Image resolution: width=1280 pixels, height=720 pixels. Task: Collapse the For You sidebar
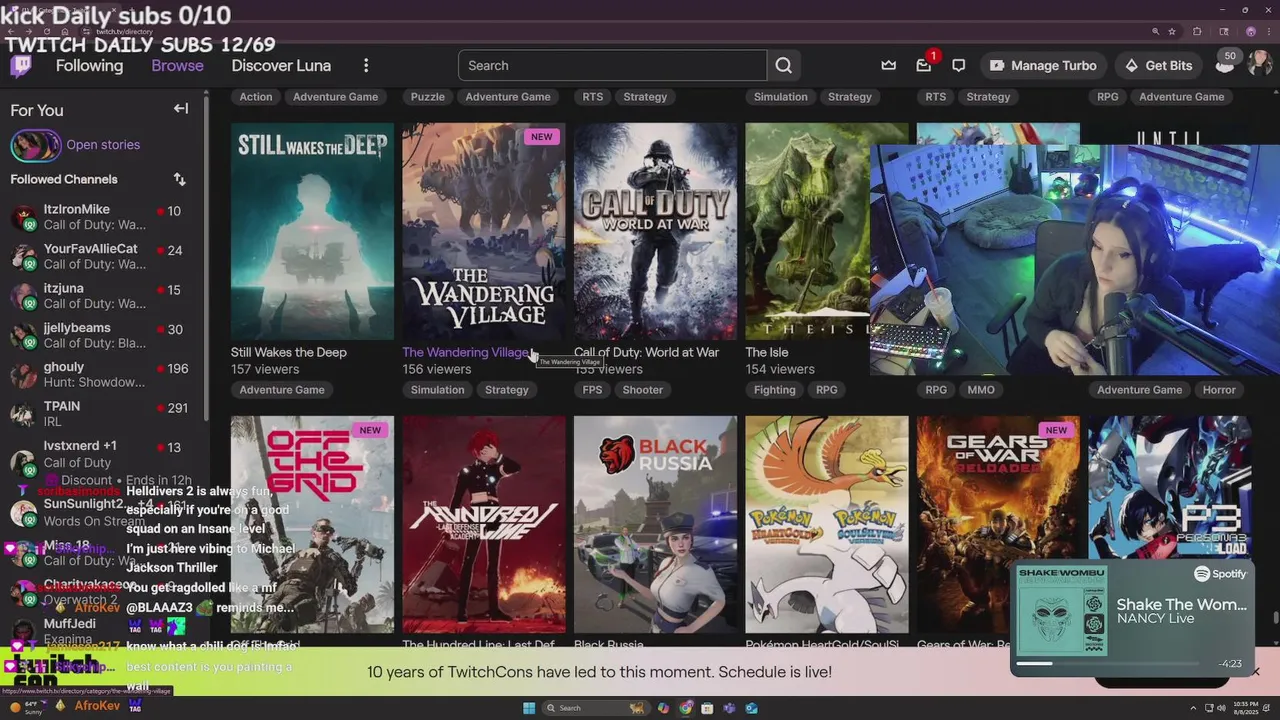pyautogui.click(x=181, y=109)
